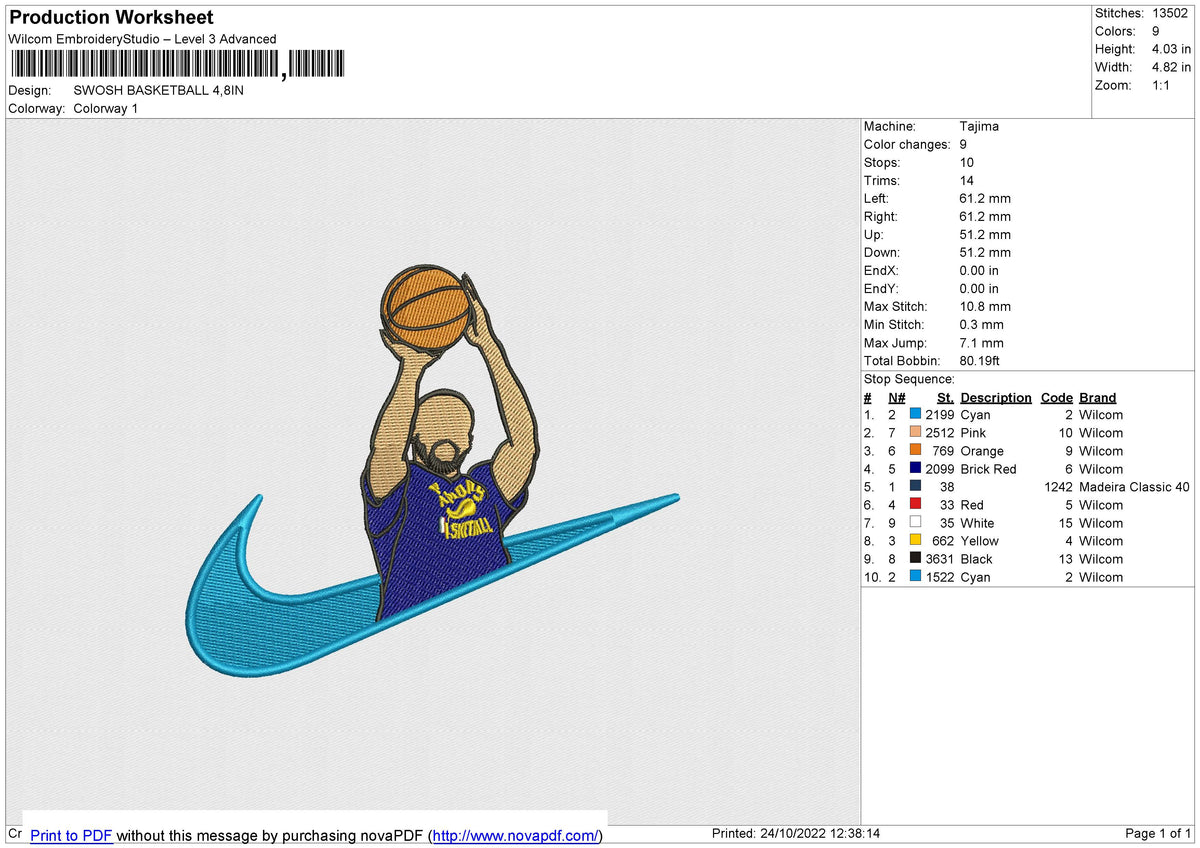The height and width of the screenshot is (848, 1200).
Task: Click the Down margin label
Action: pyautogui.click(x=882, y=252)
